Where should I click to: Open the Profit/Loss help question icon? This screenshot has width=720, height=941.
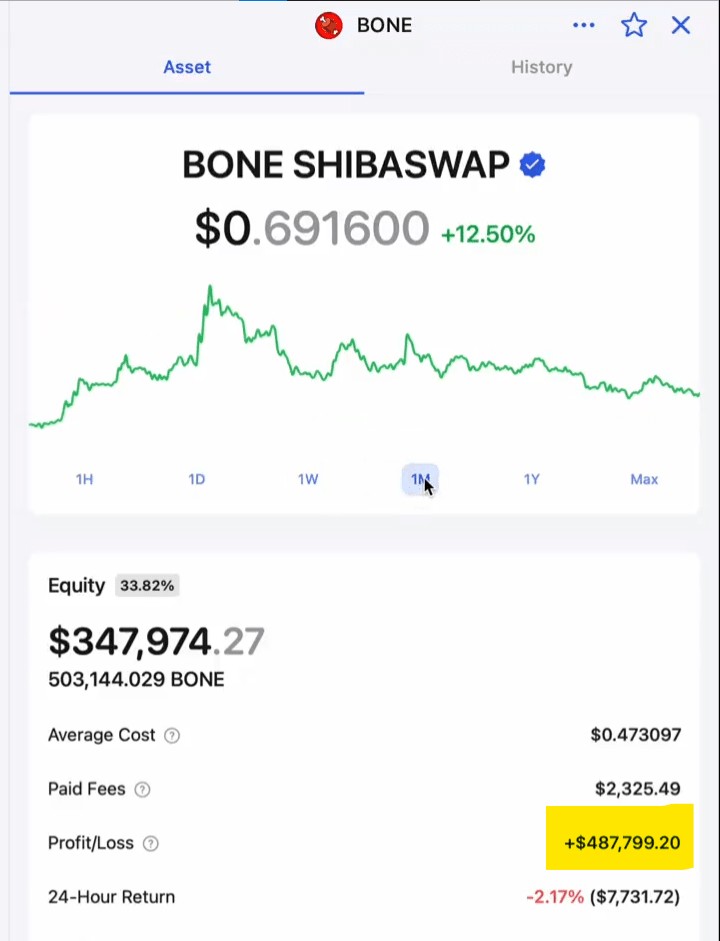coord(151,843)
